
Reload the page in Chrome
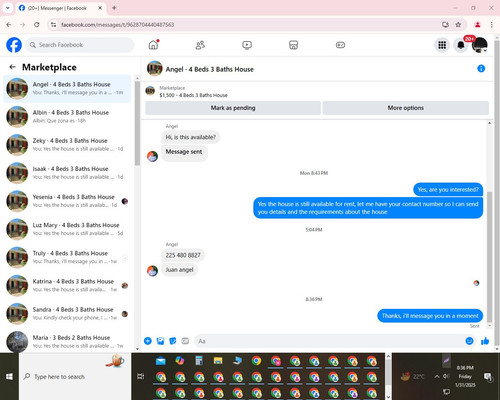point(37,25)
